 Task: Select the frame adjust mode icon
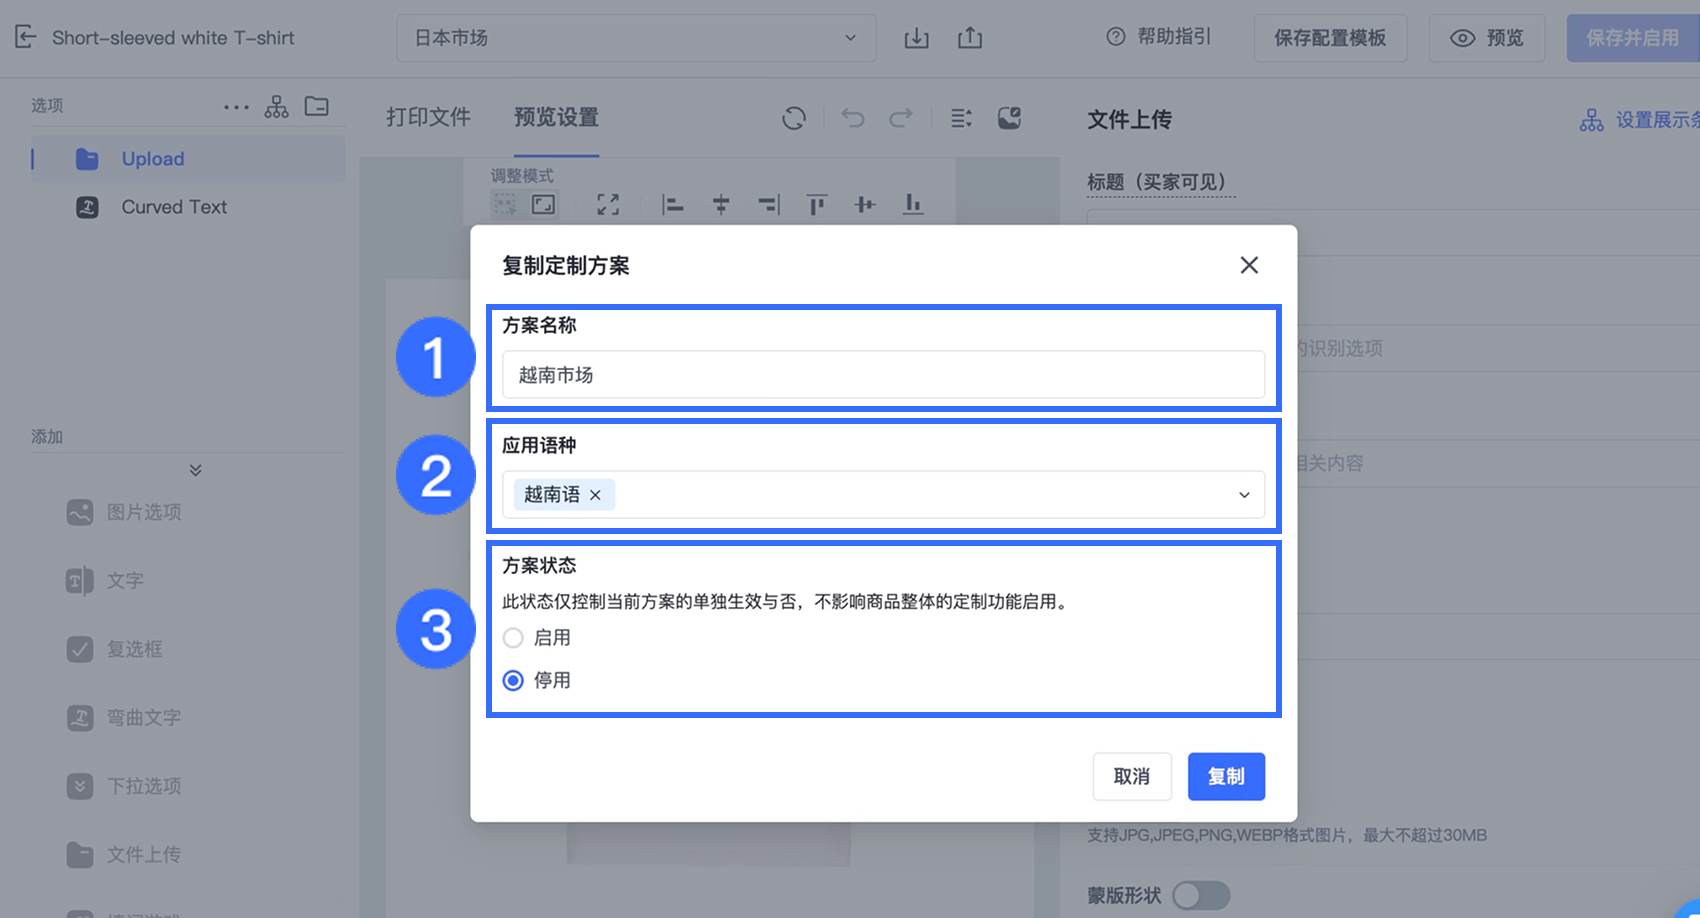tap(543, 204)
